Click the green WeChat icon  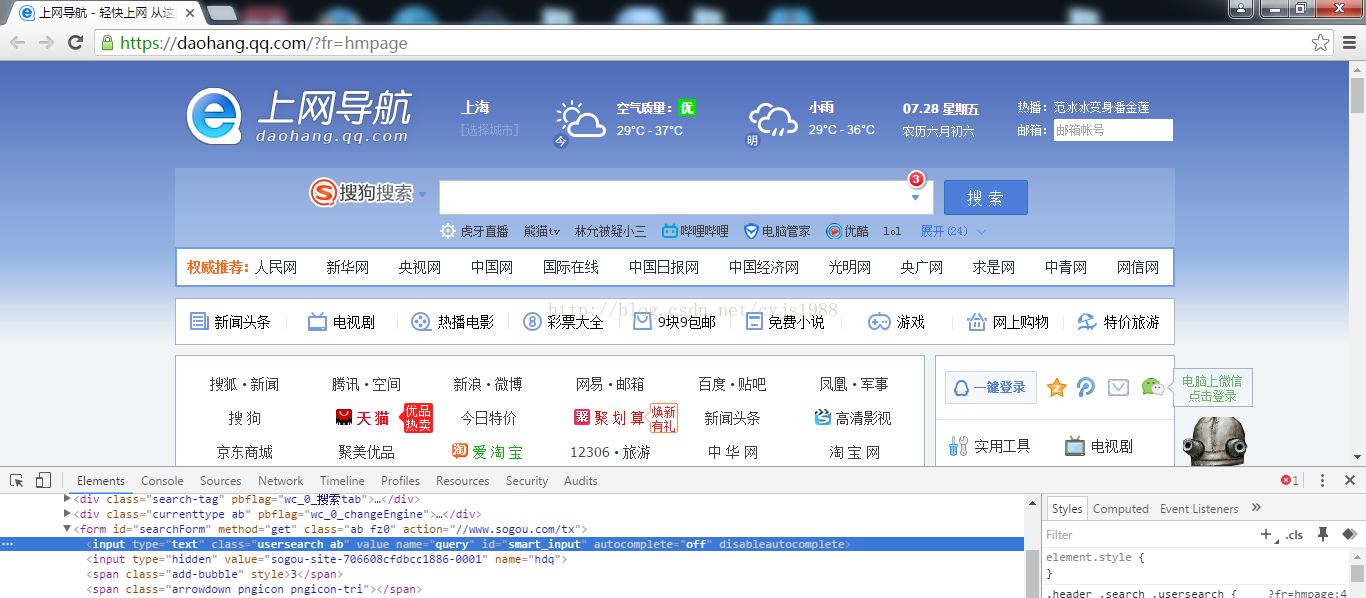click(x=1152, y=387)
